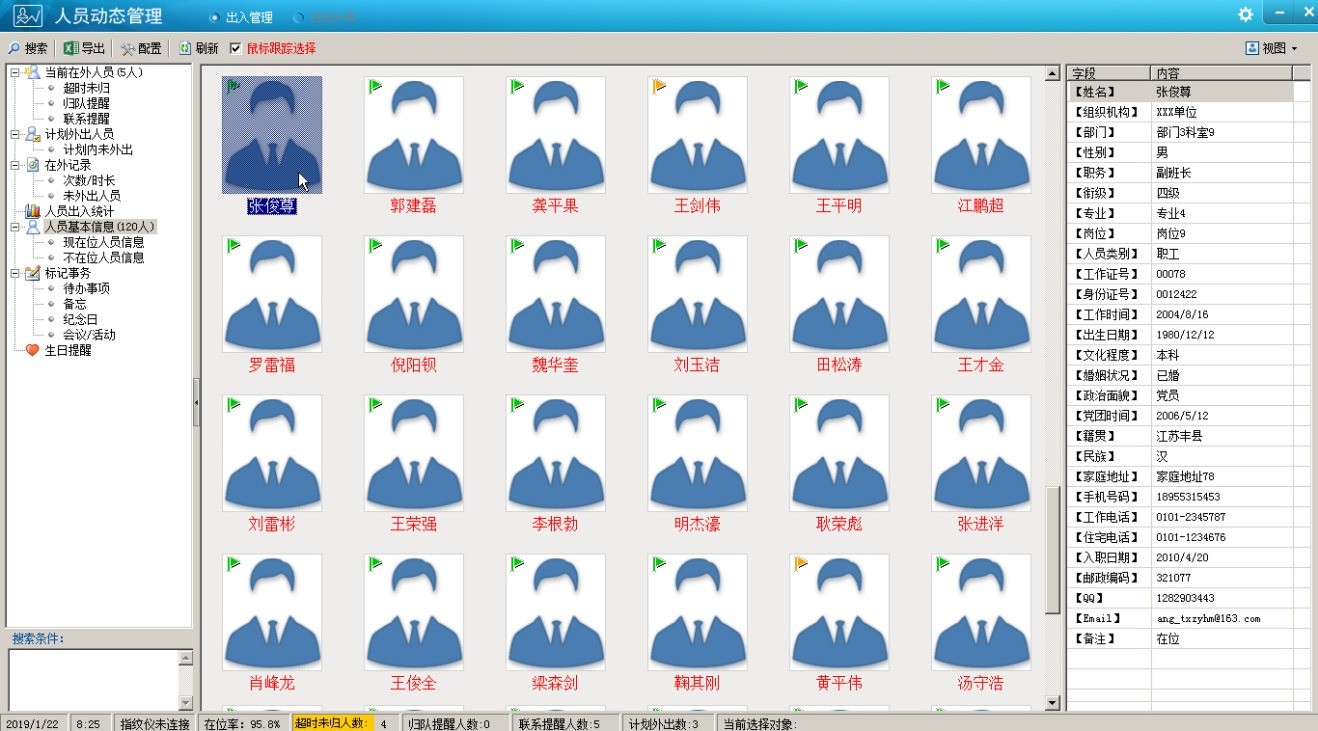Click the 生日提醒 heart icon
Screen dimensions: 1318x731
(32, 351)
